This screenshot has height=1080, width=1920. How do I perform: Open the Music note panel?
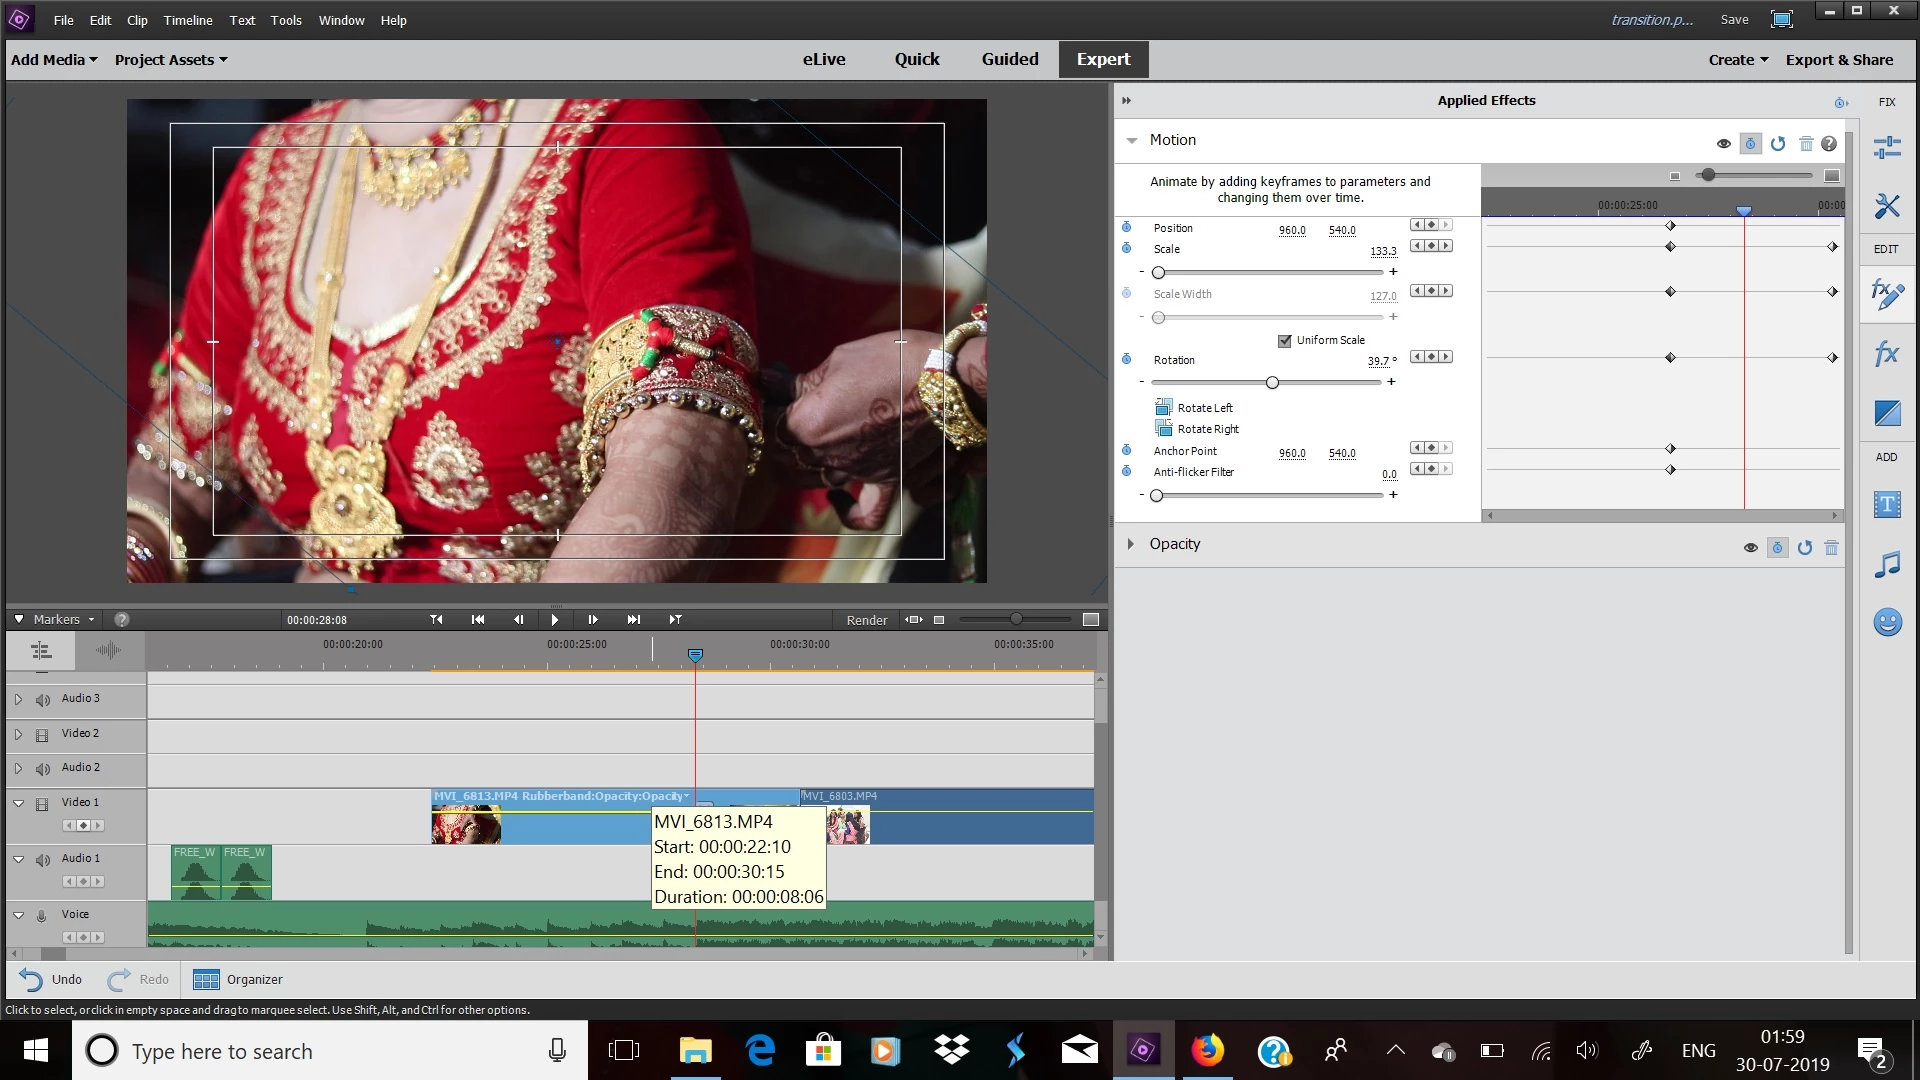click(x=1887, y=564)
